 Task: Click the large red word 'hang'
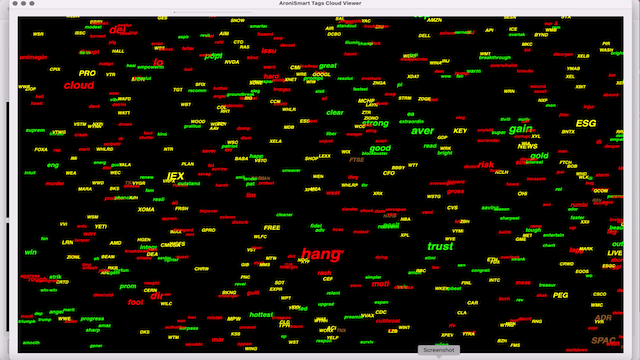[x=321, y=255]
